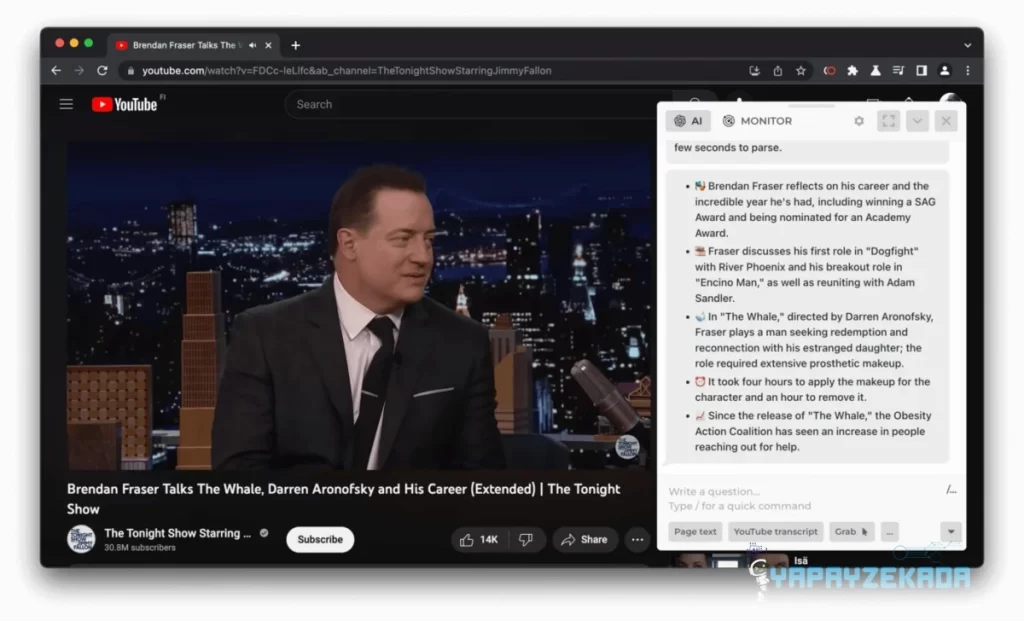Toggle the browser side panel
Viewport: 1024px width, 621px height.
[x=921, y=71]
